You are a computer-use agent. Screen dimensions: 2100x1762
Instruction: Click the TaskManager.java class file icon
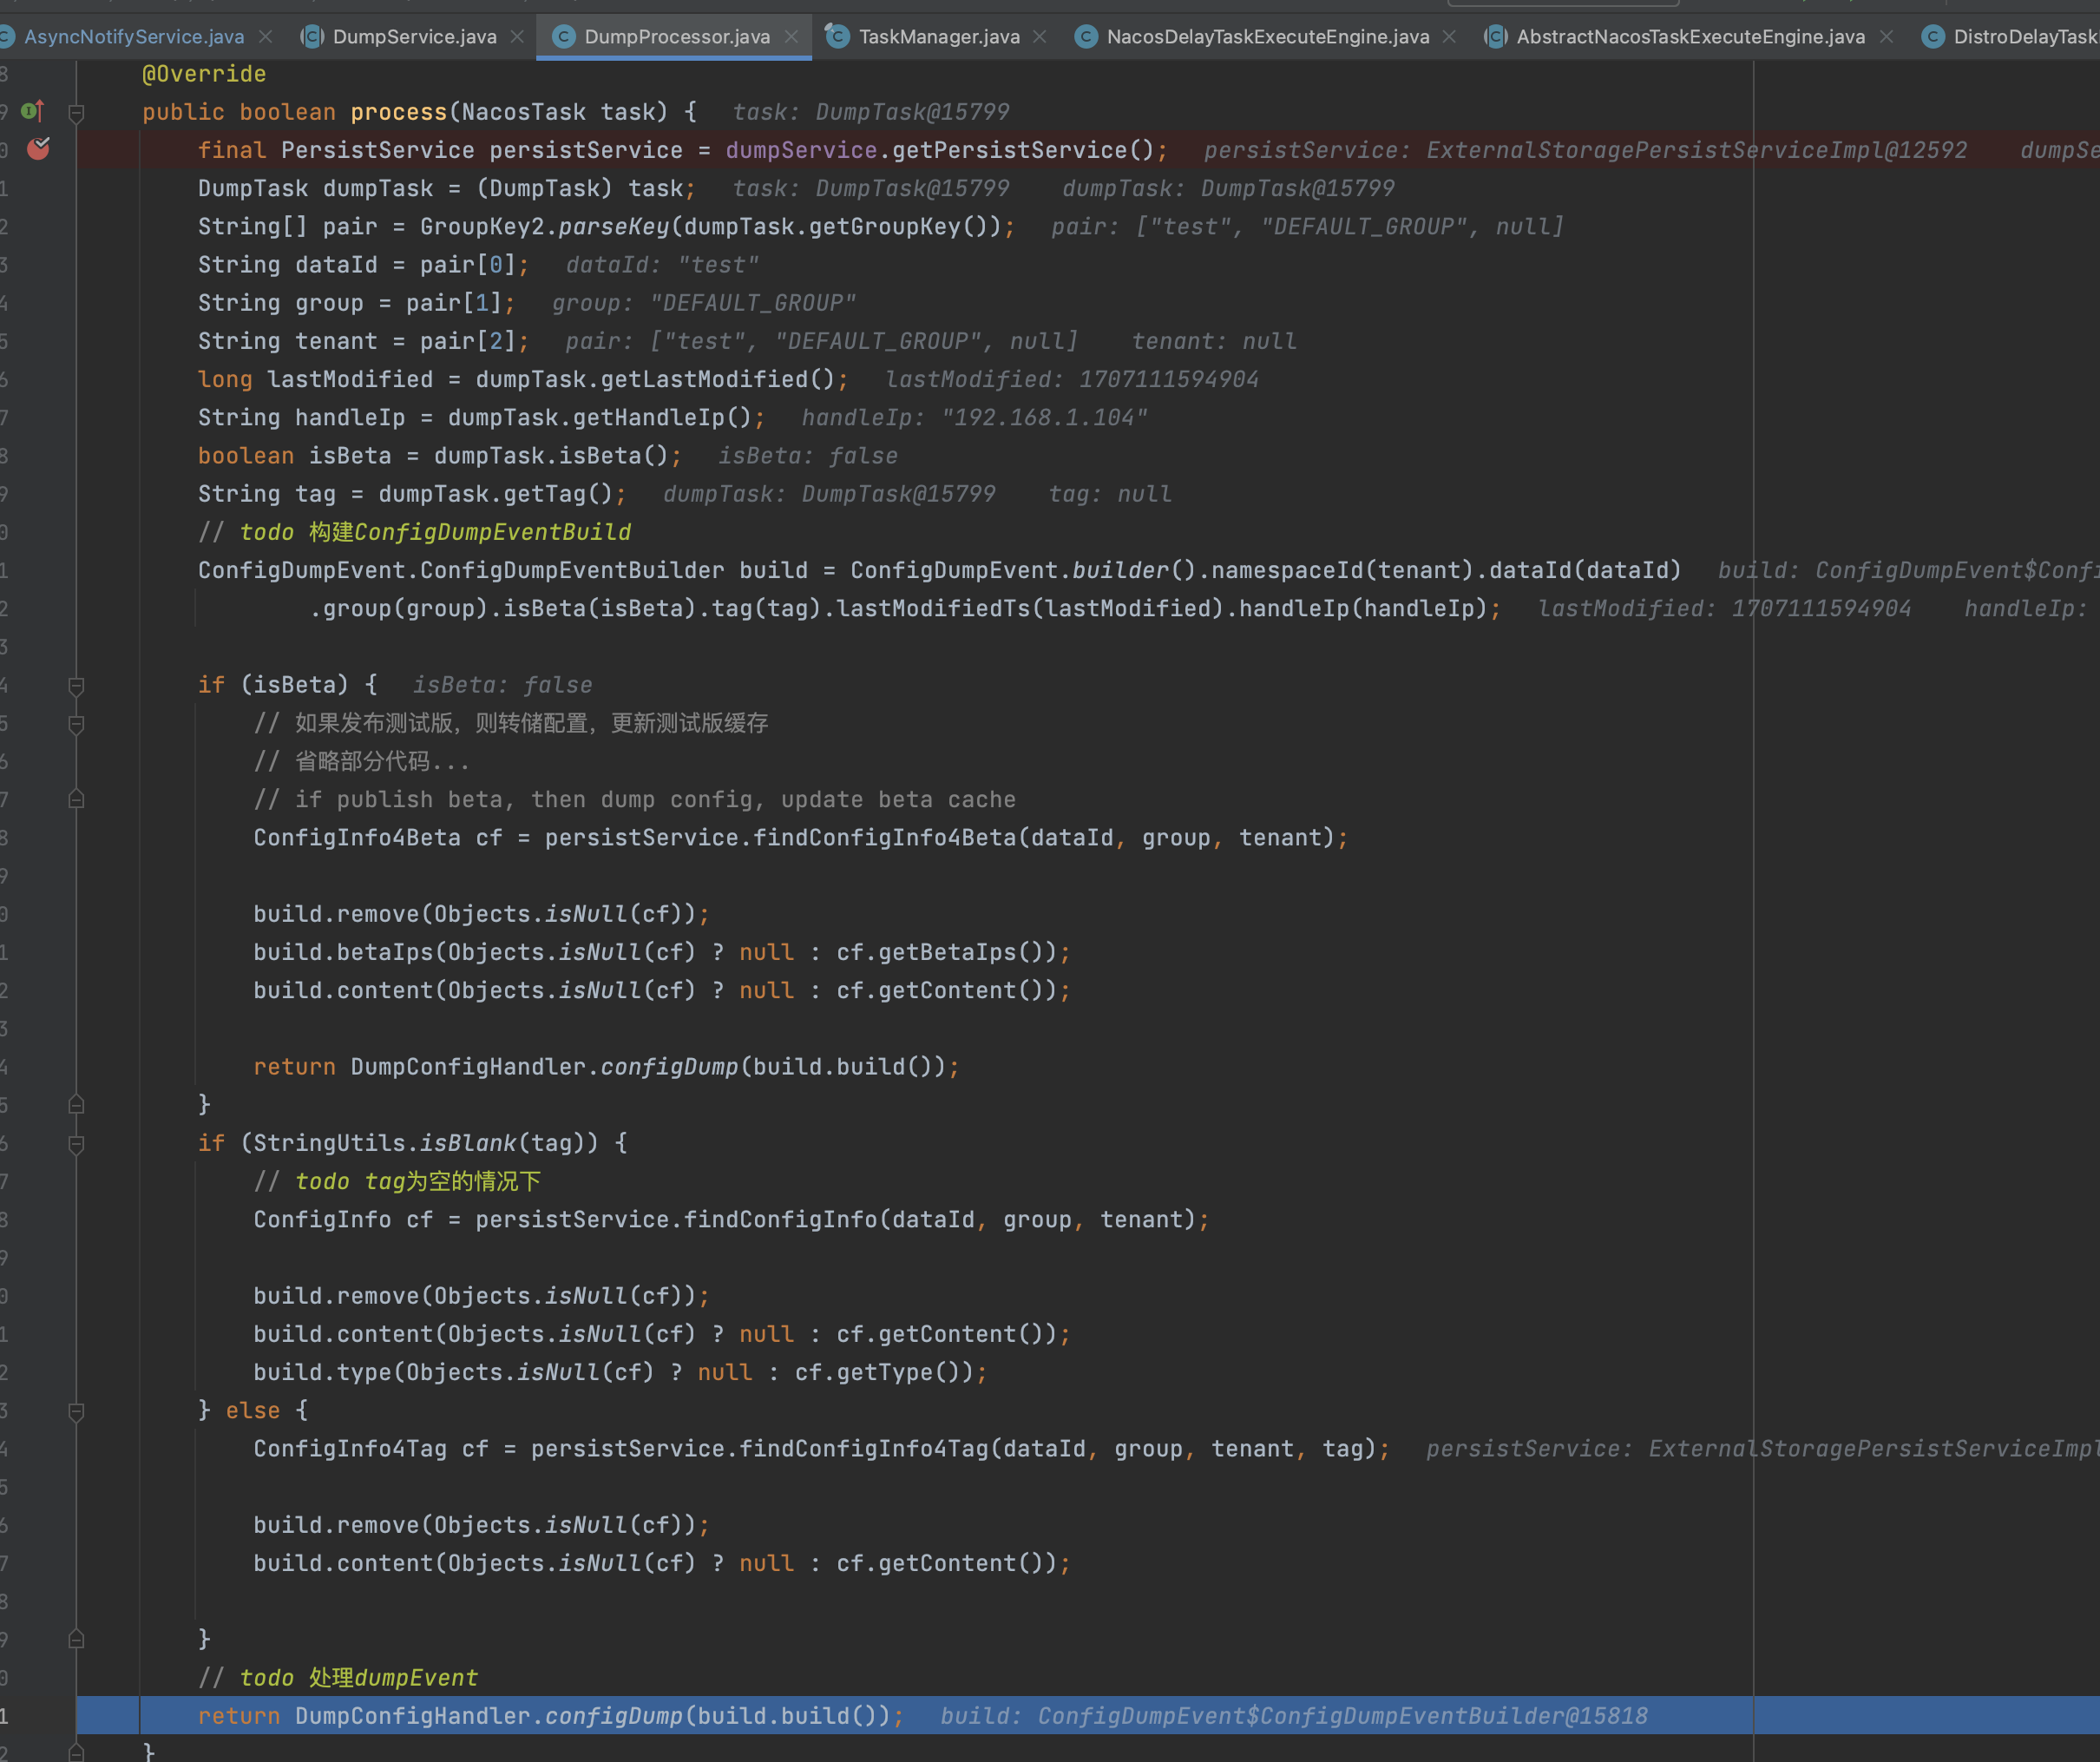click(837, 37)
